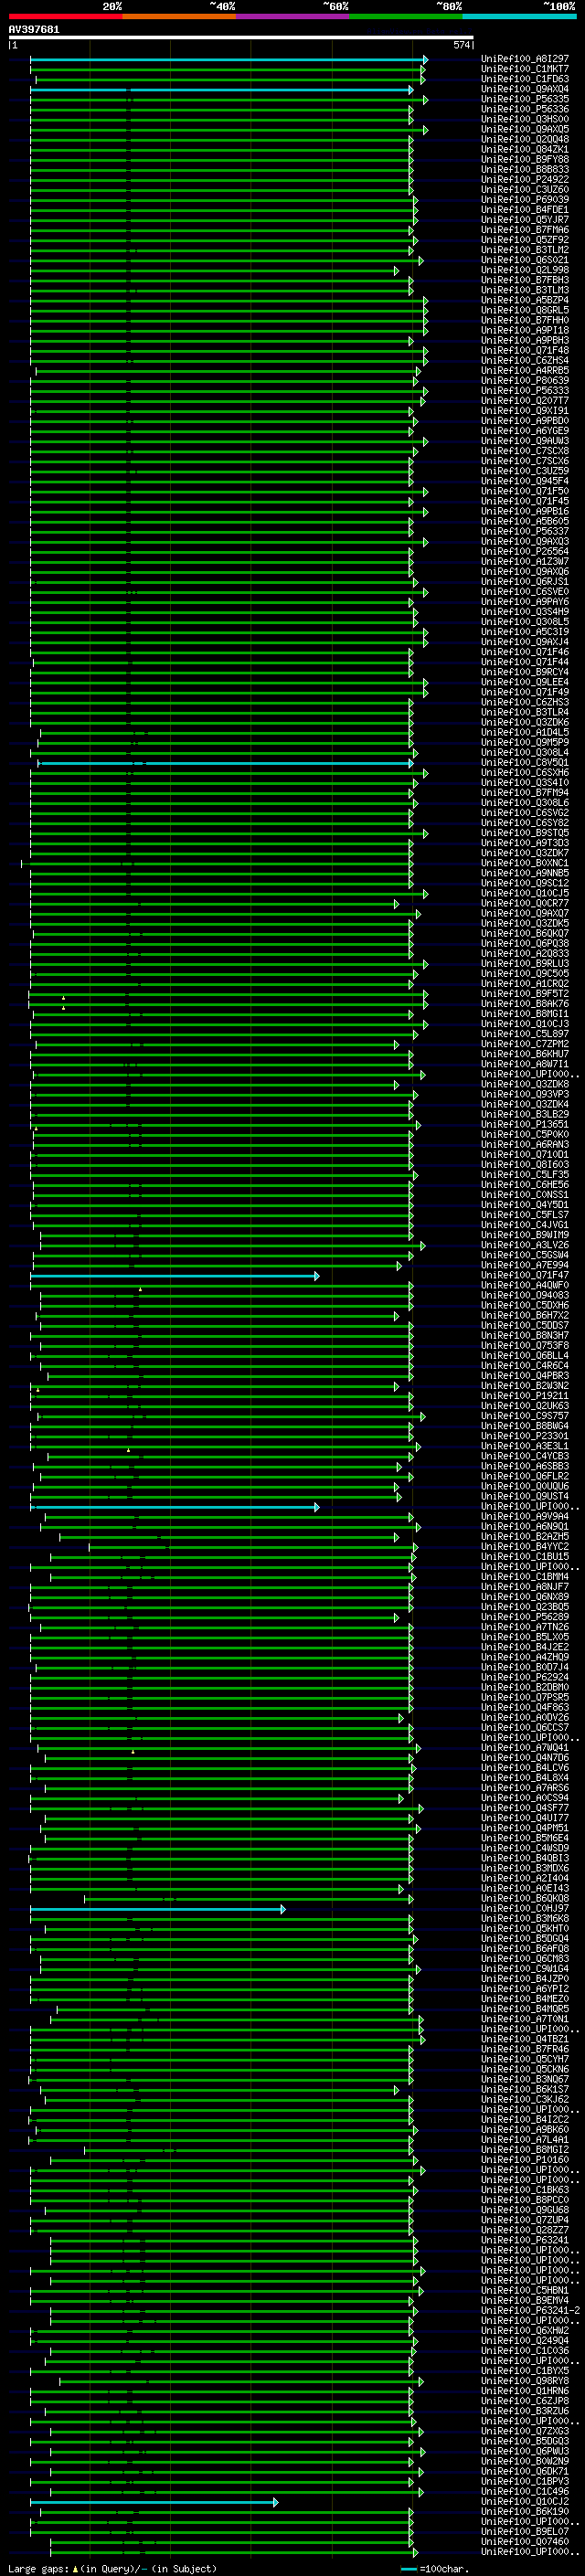
Task: Open hit UniRef100_A8NJF7 label
Action: [x=525, y=1587]
